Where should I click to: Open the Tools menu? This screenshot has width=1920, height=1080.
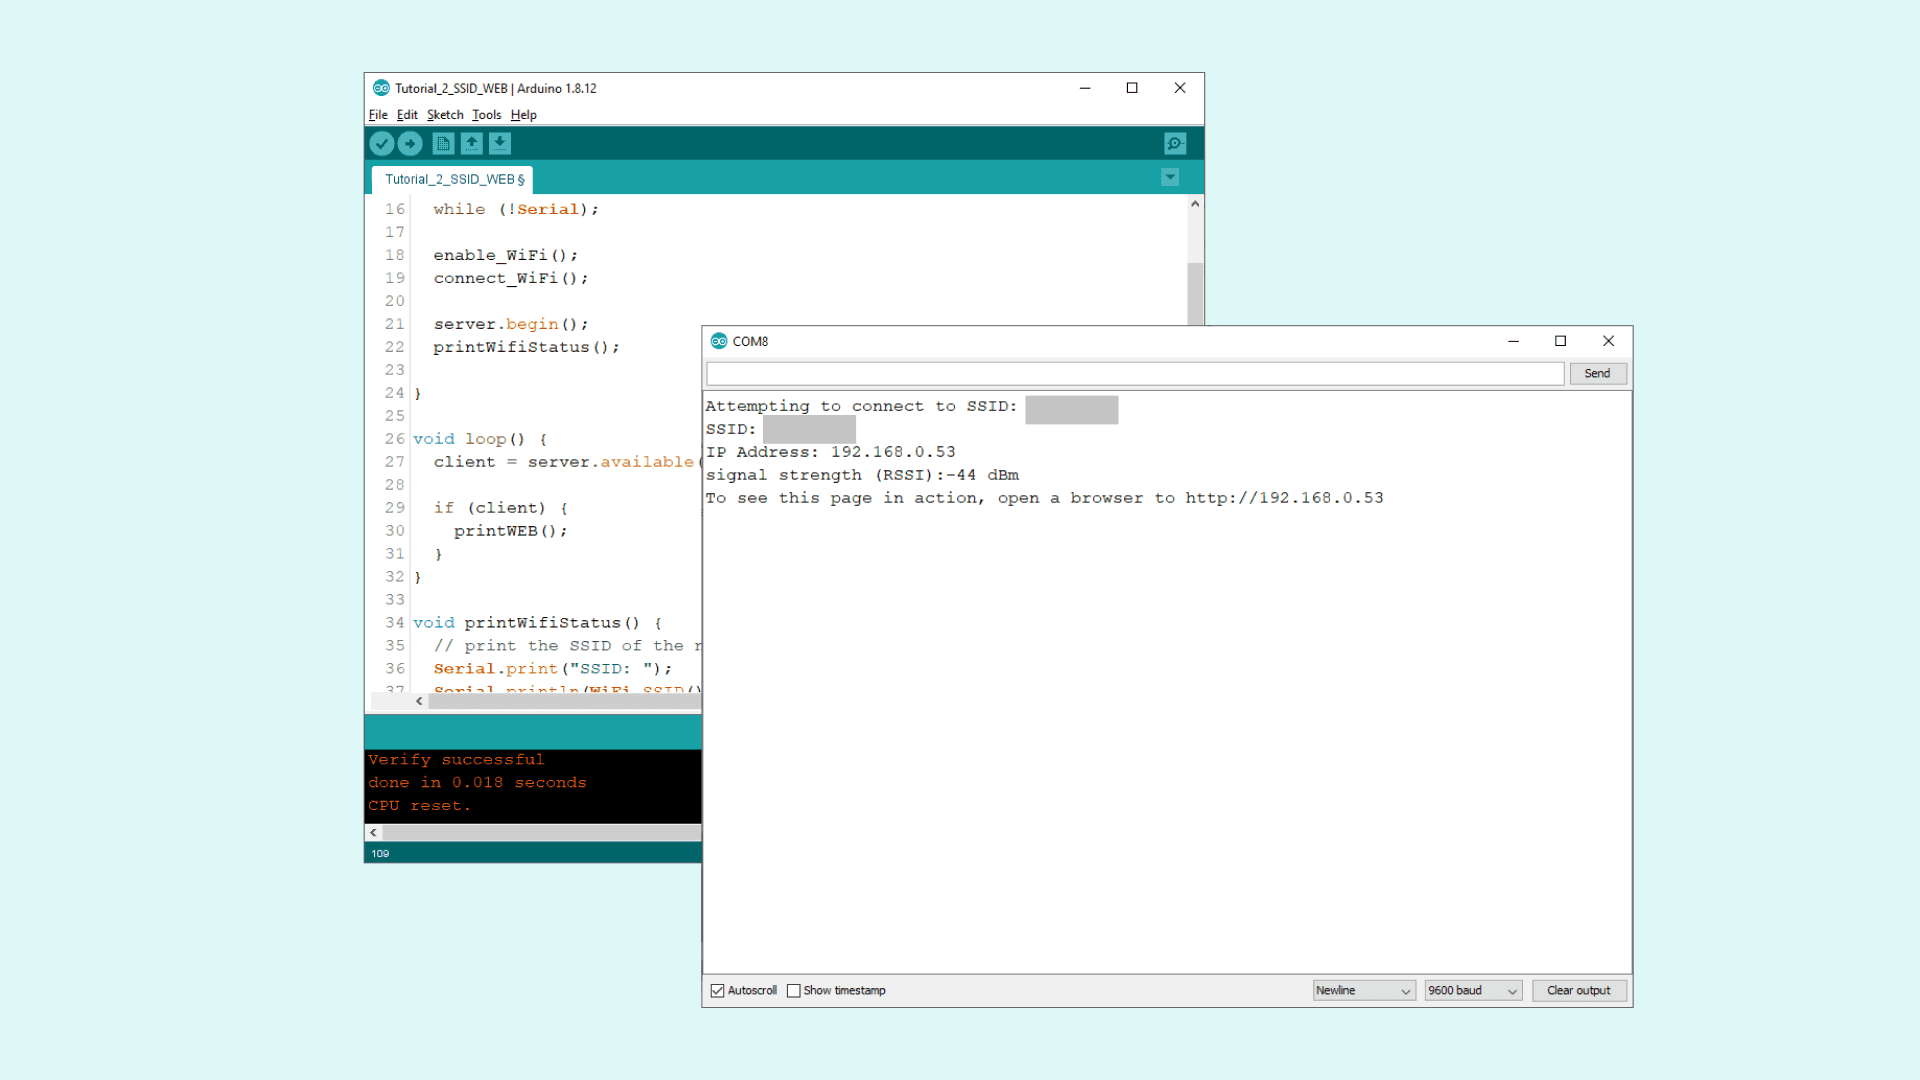point(487,114)
